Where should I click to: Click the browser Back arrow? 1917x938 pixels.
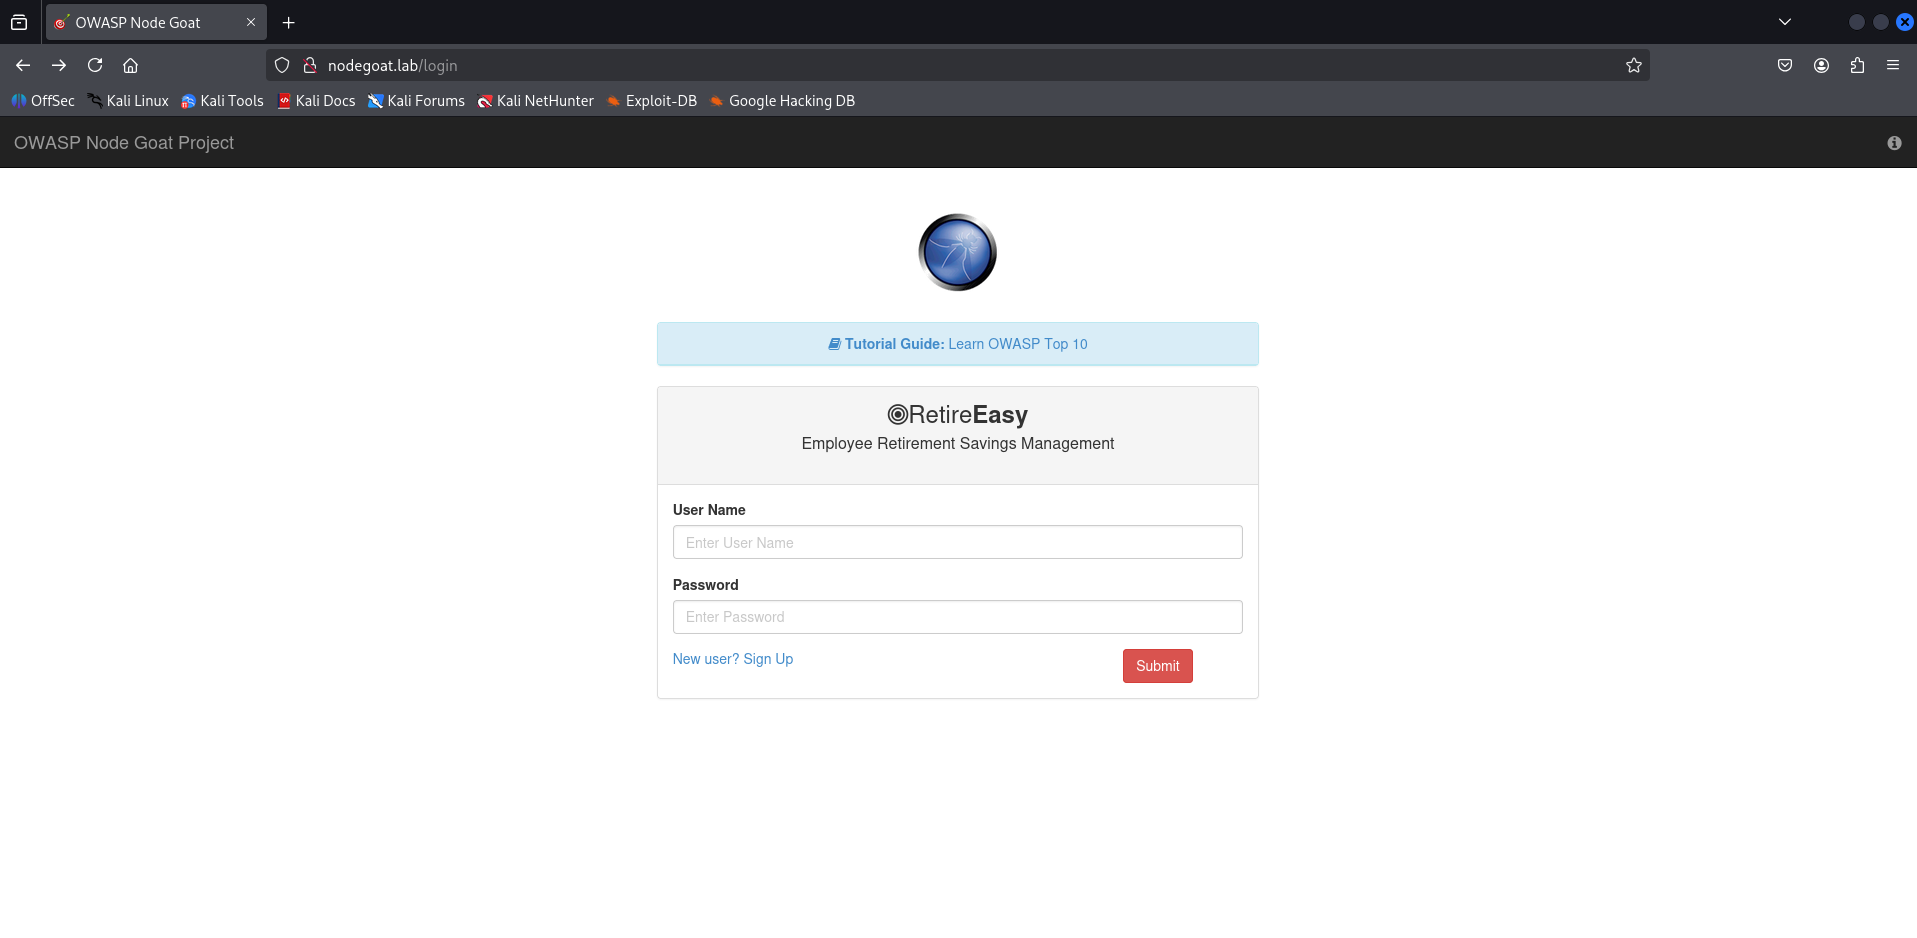click(23, 65)
